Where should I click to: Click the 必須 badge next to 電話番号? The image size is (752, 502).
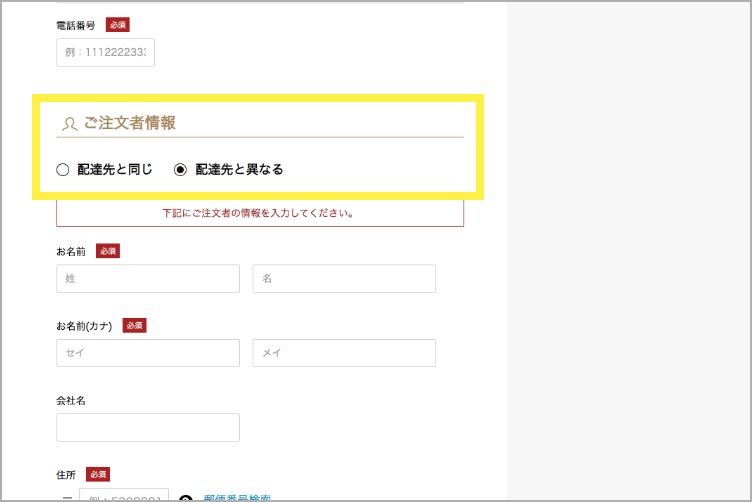117,24
